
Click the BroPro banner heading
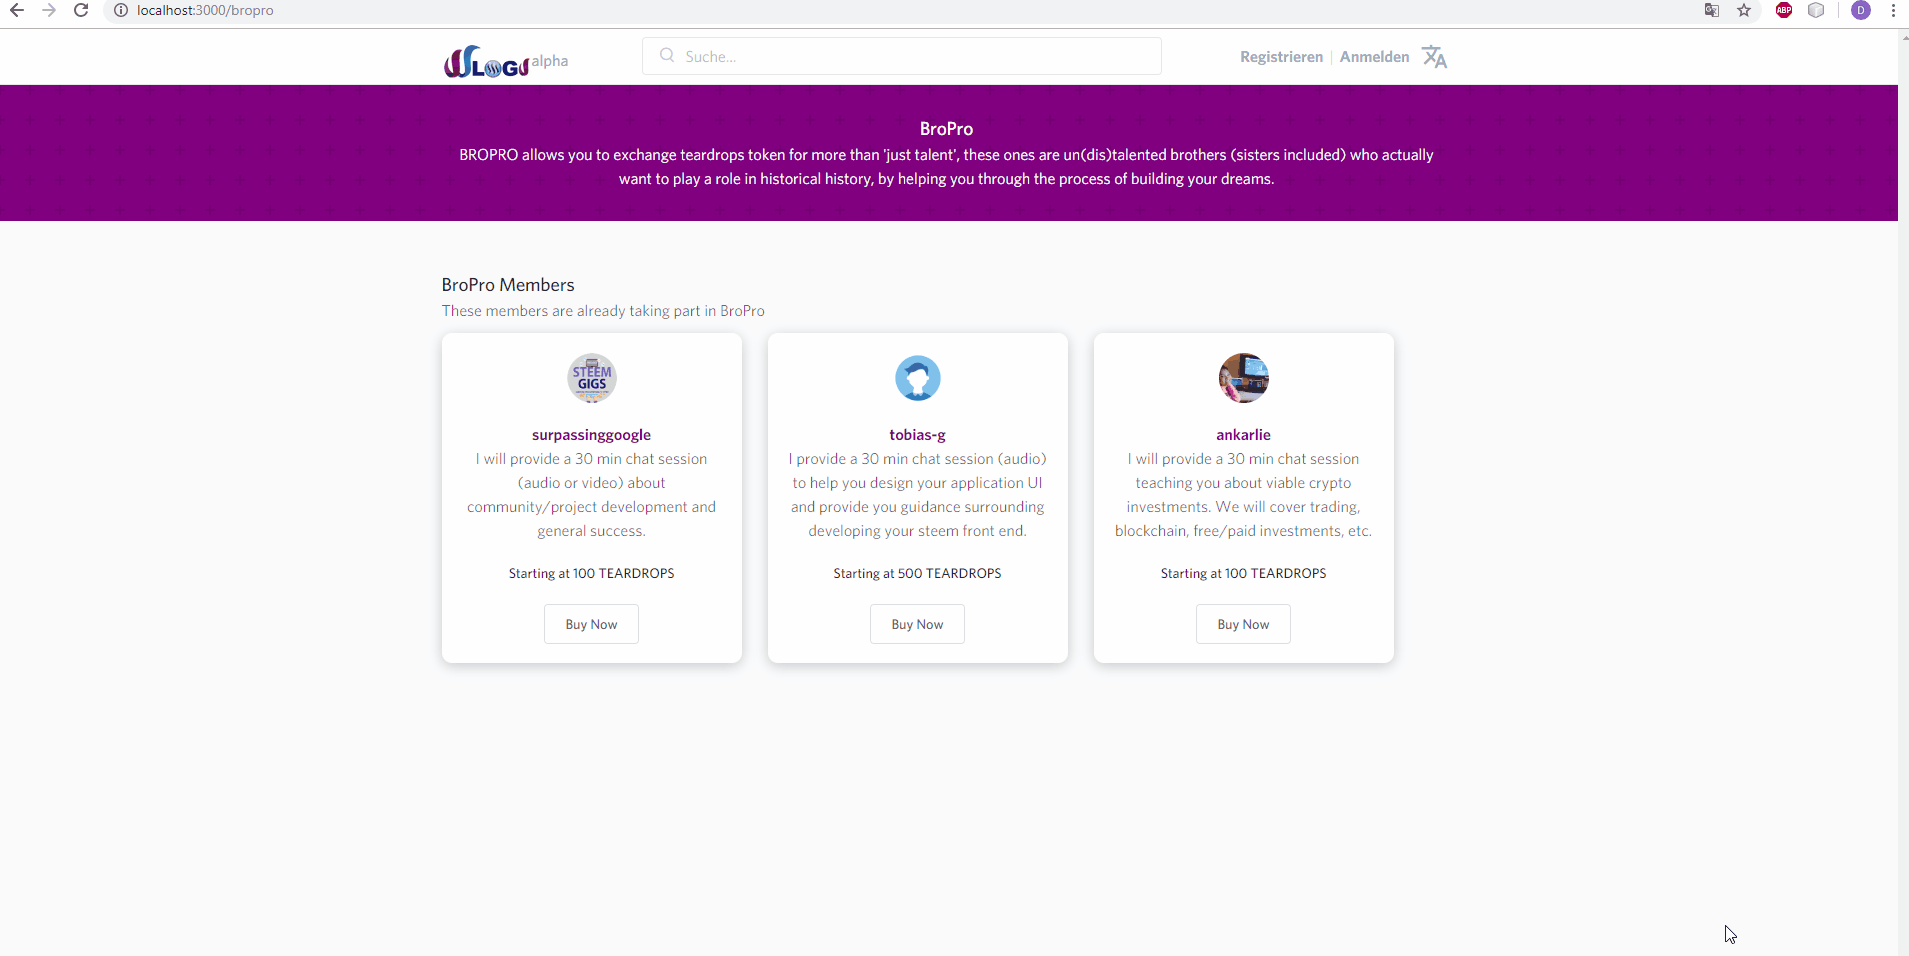[x=946, y=129]
